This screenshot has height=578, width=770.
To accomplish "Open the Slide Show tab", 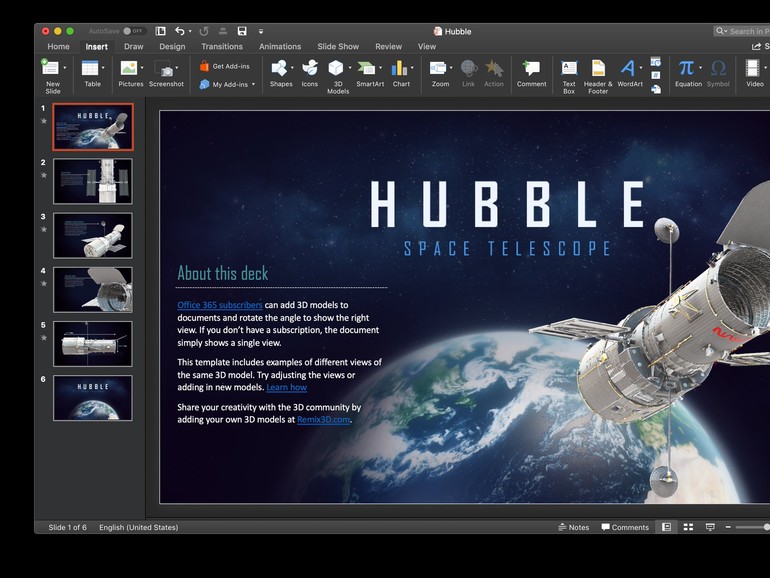I will 338,47.
